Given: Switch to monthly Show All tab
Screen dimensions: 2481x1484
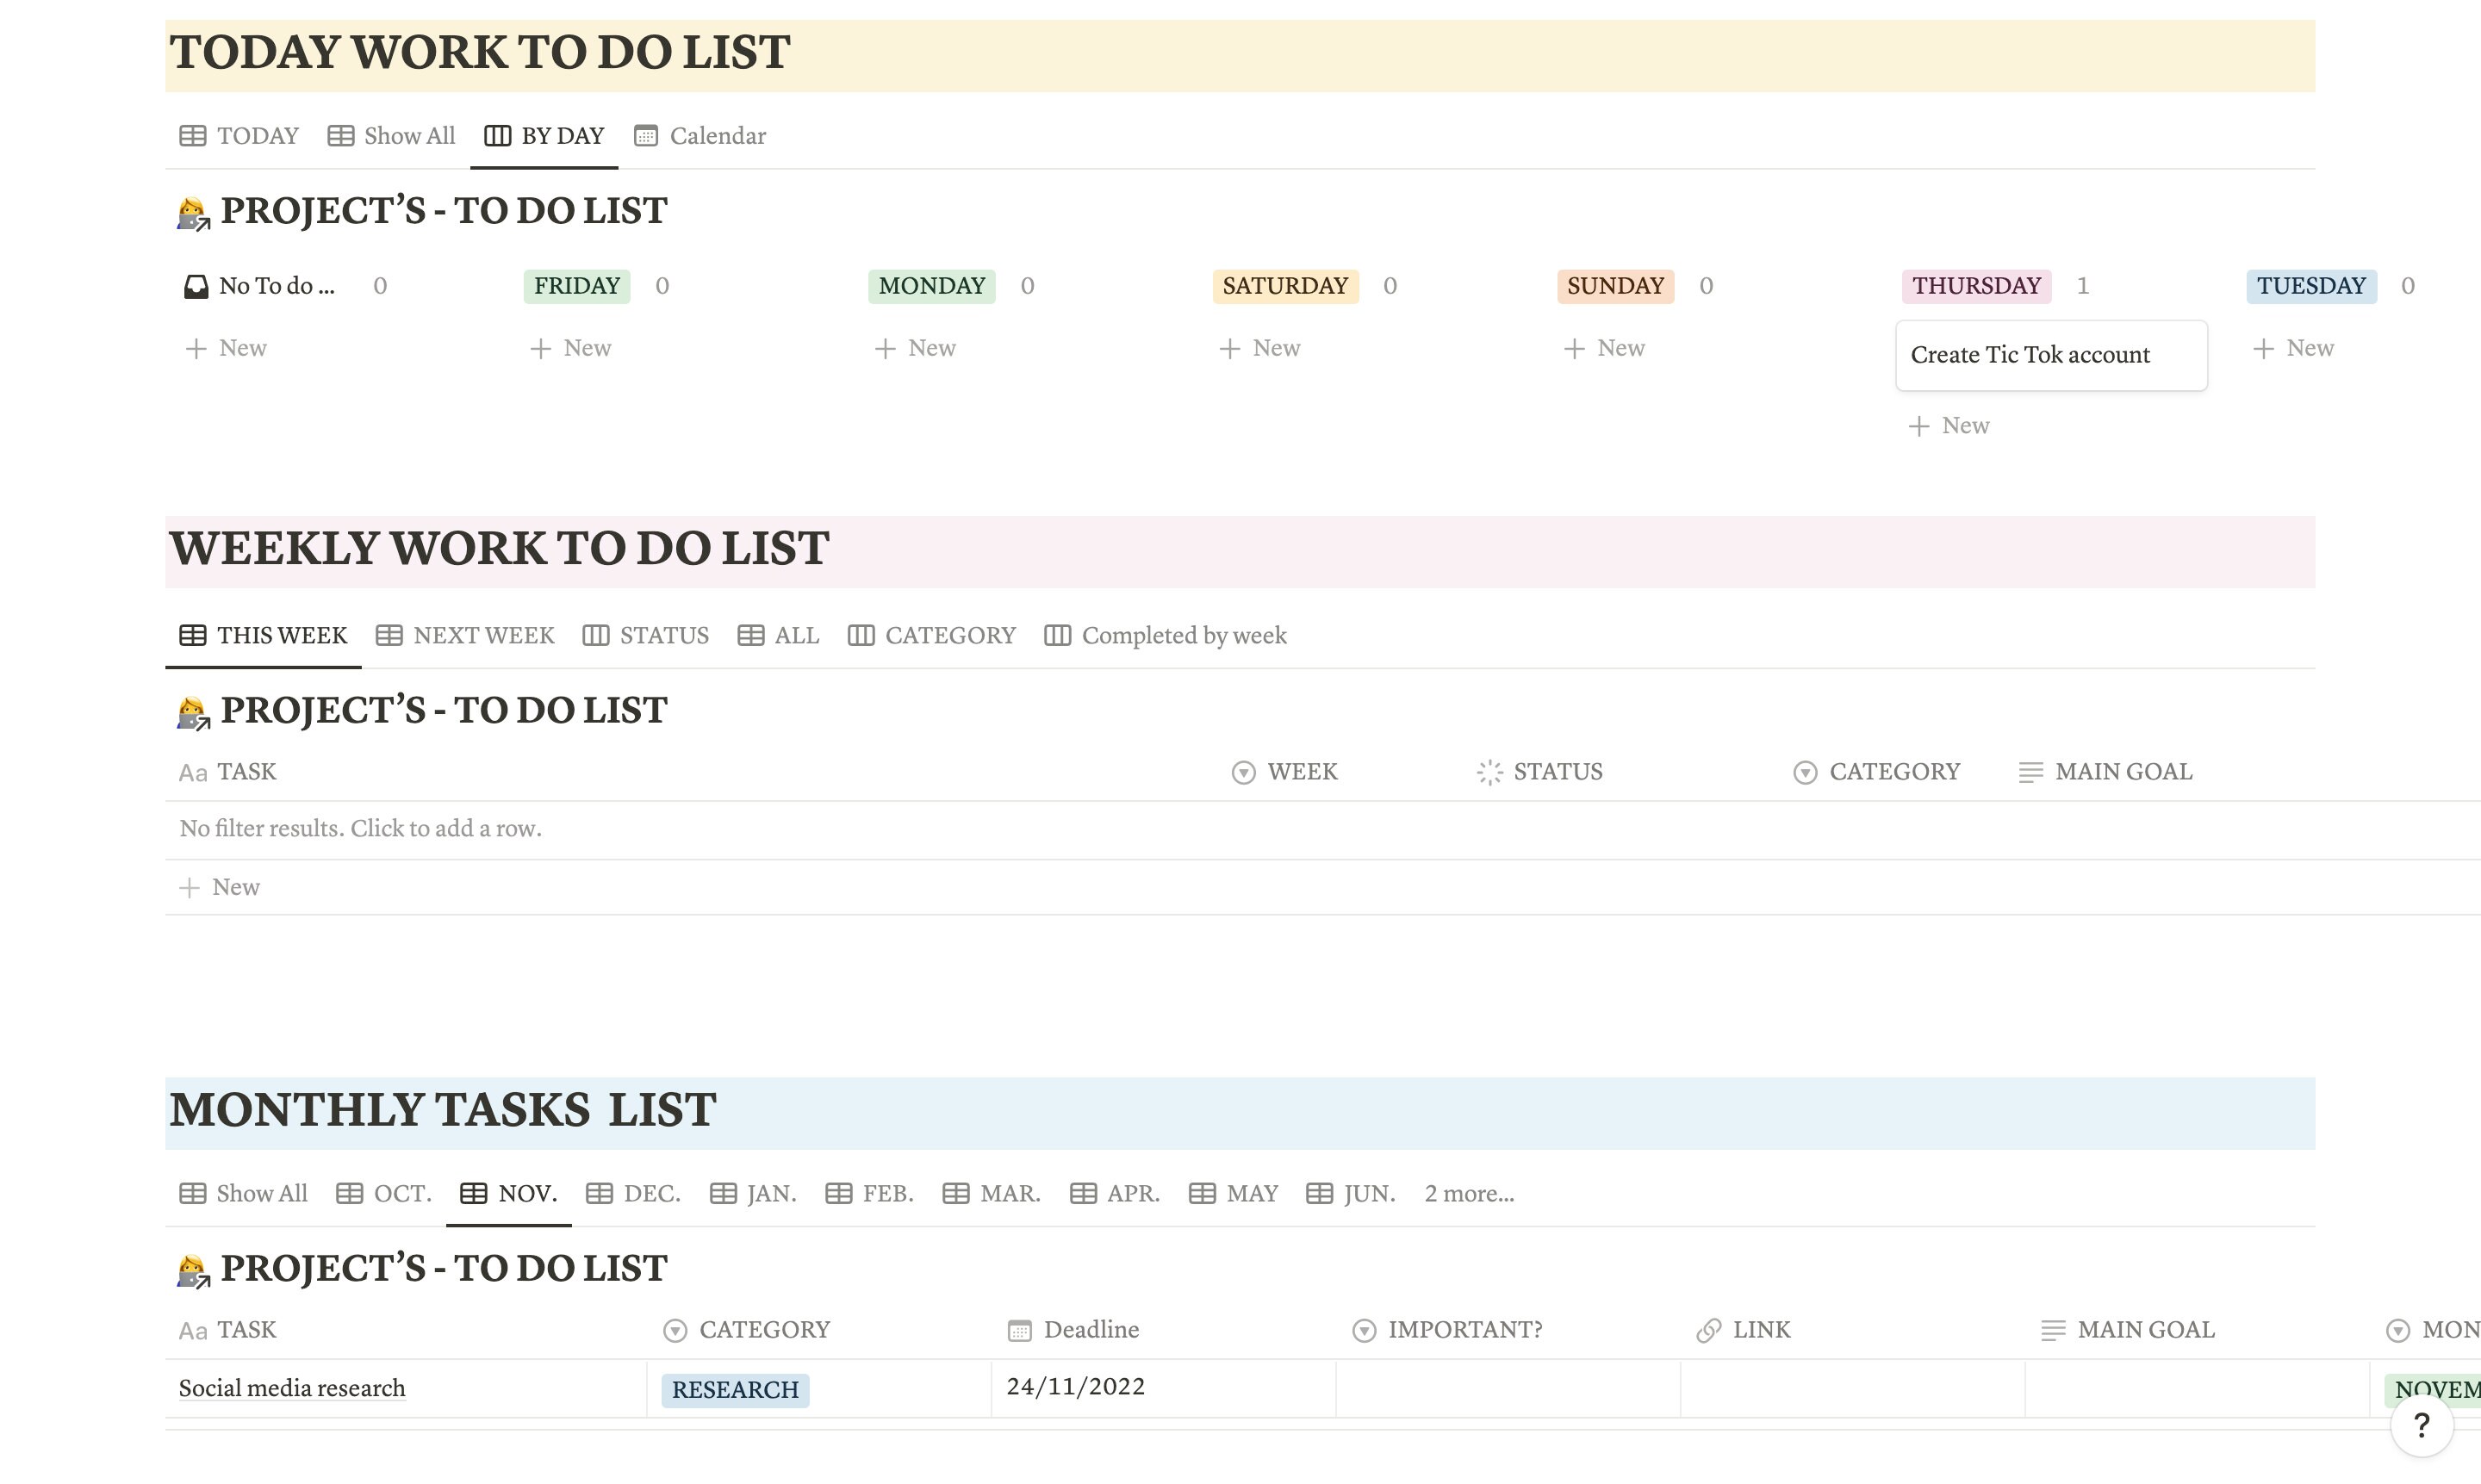Looking at the screenshot, I should click(243, 1194).
